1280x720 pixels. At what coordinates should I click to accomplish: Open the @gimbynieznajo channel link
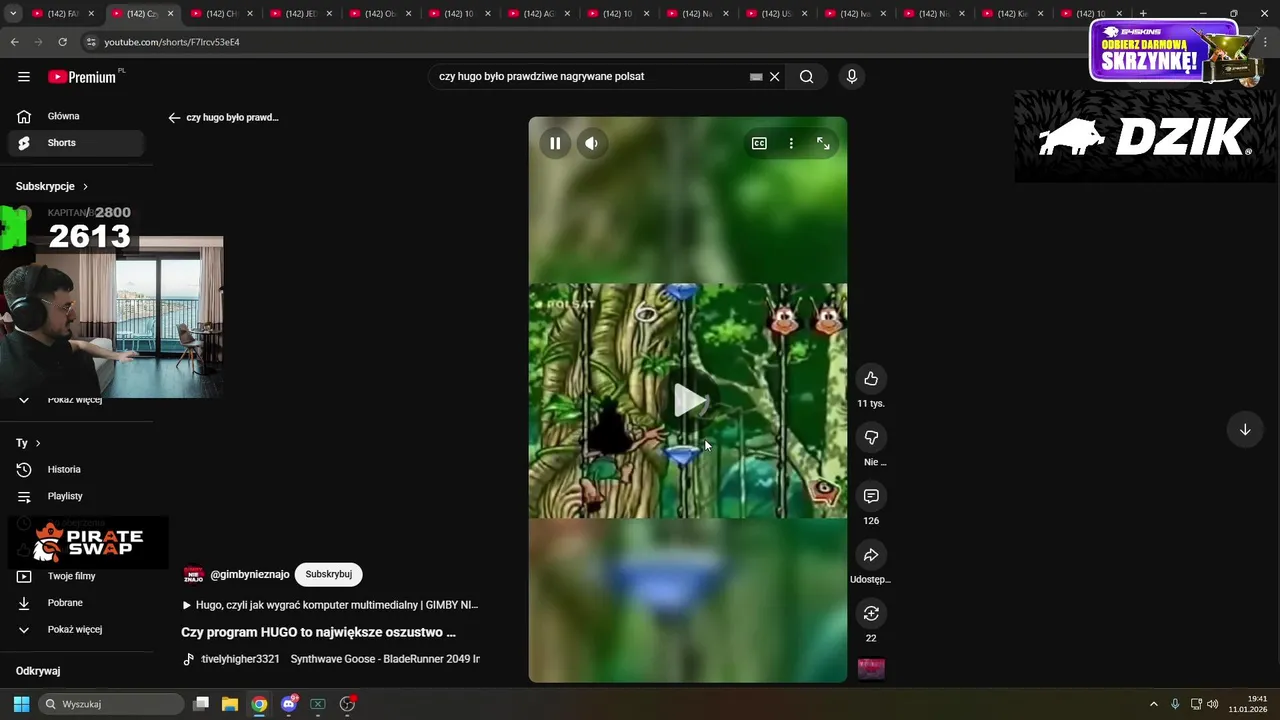(250, 574)
